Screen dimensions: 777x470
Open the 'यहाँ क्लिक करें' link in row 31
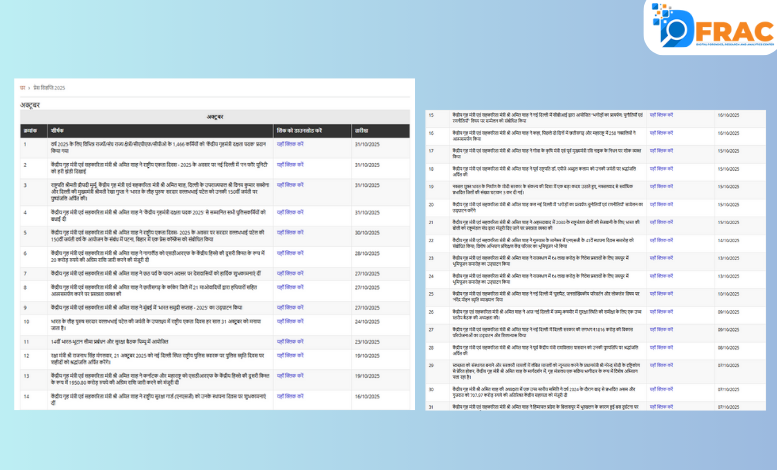coord(661,407)
